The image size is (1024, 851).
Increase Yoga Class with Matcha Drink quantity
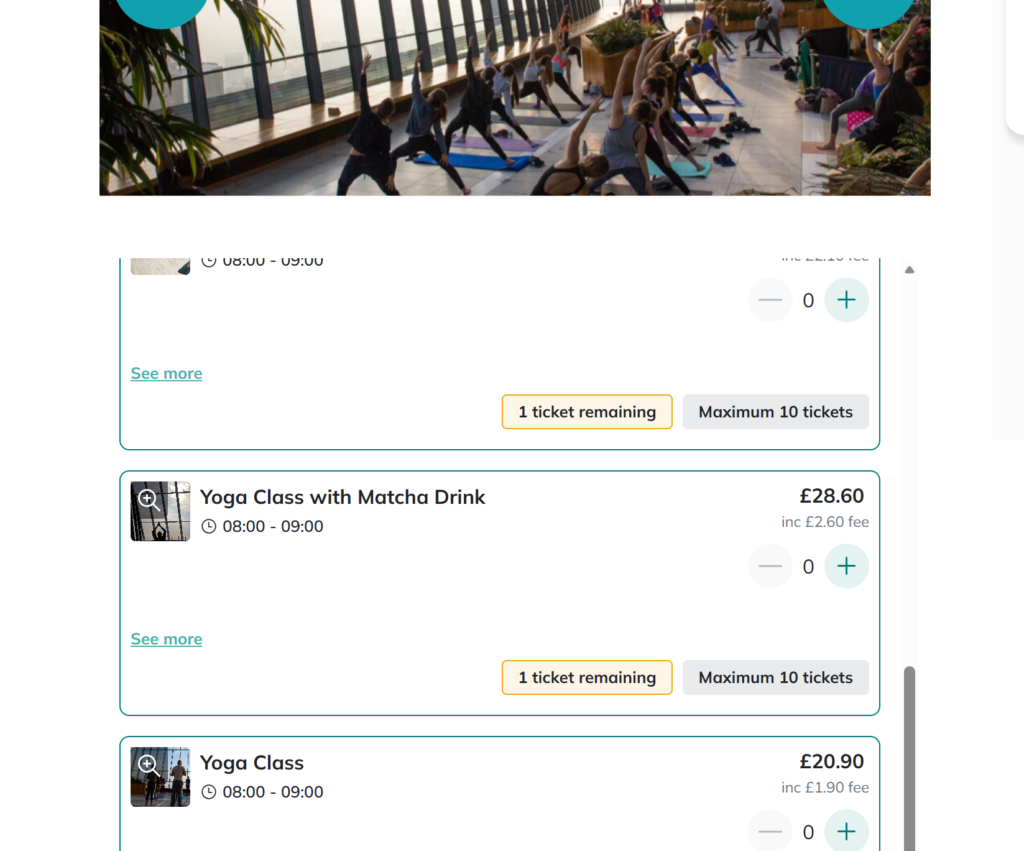tap(846, 566)
